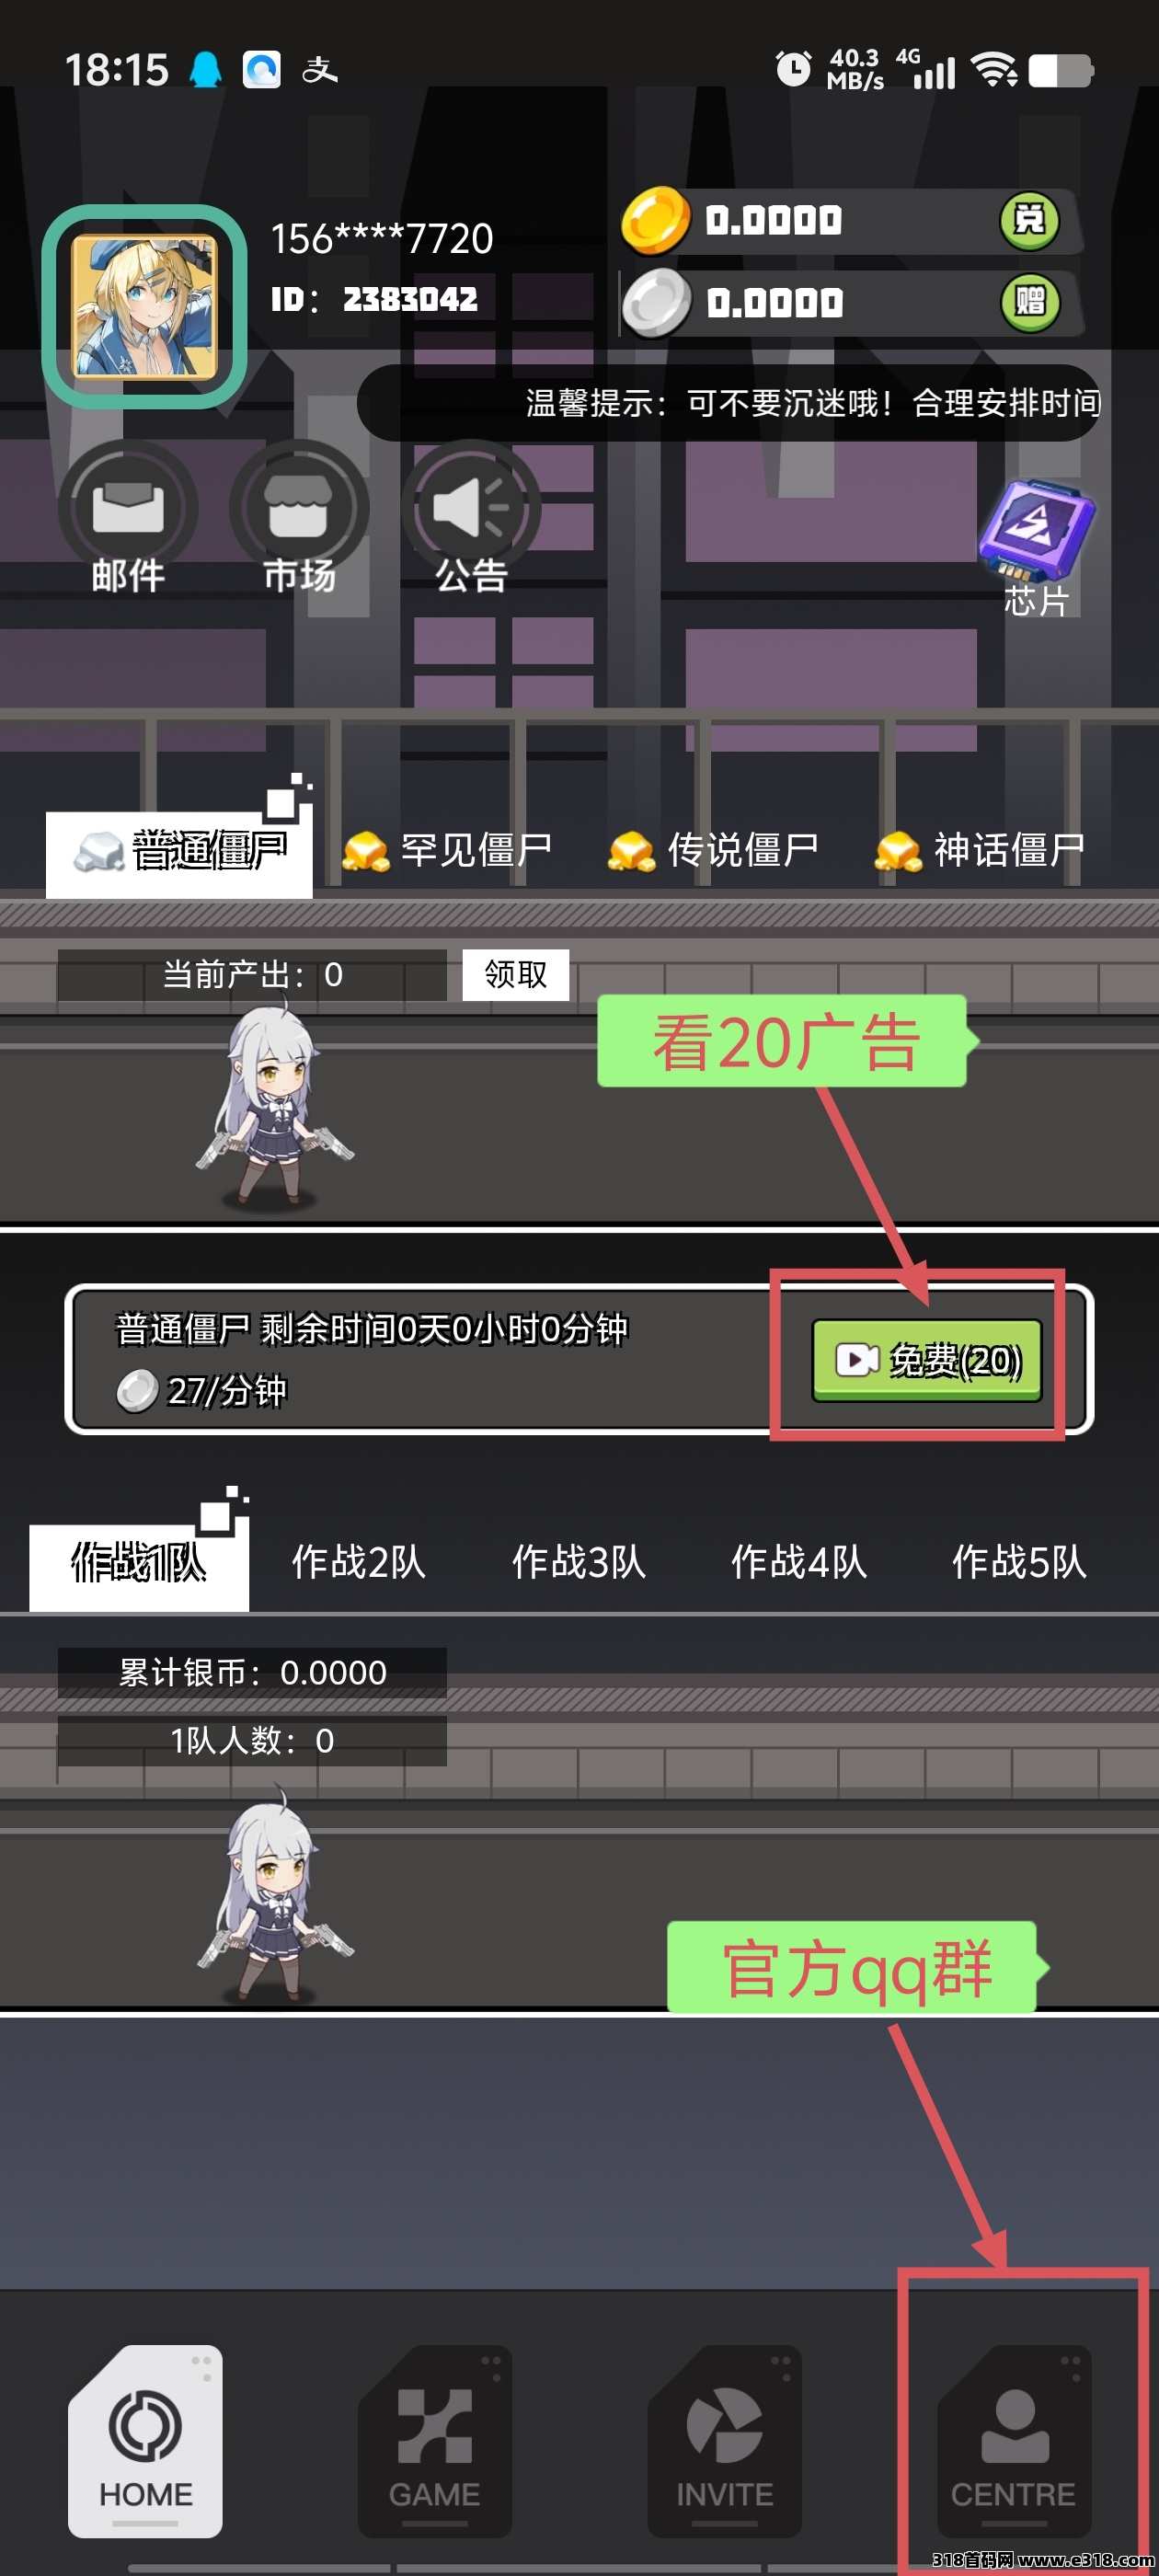Viewport: 1159px width, 2576px height.
Task: Switch to the 传说僵尸 tab
Action: 713,851
